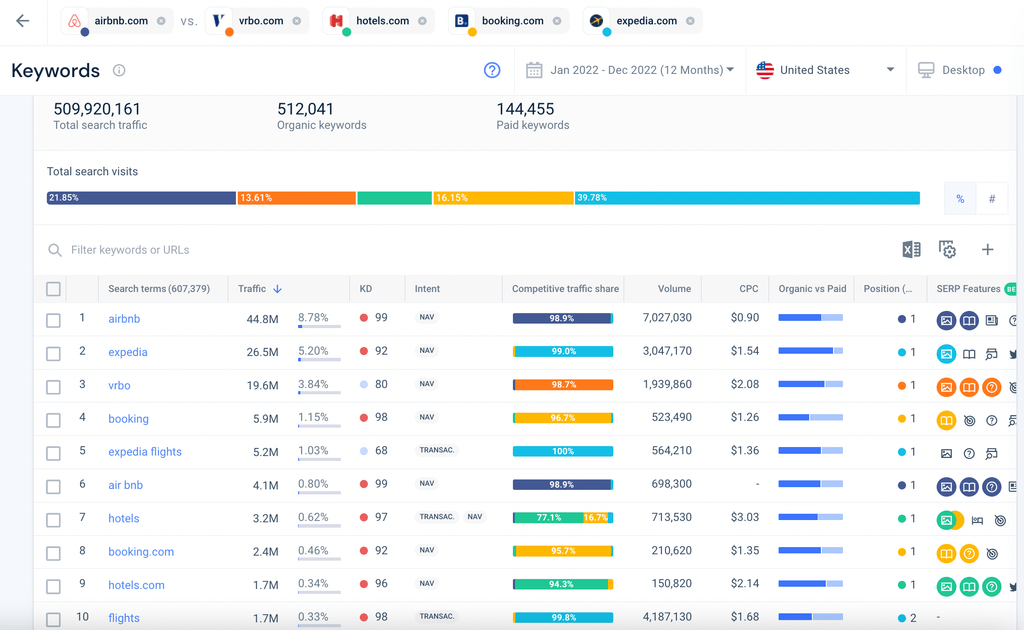Click the knowledge panel SERP icon in airbnb row
The height and width of the screenshot is (630, 1024).
pos(969,321)
